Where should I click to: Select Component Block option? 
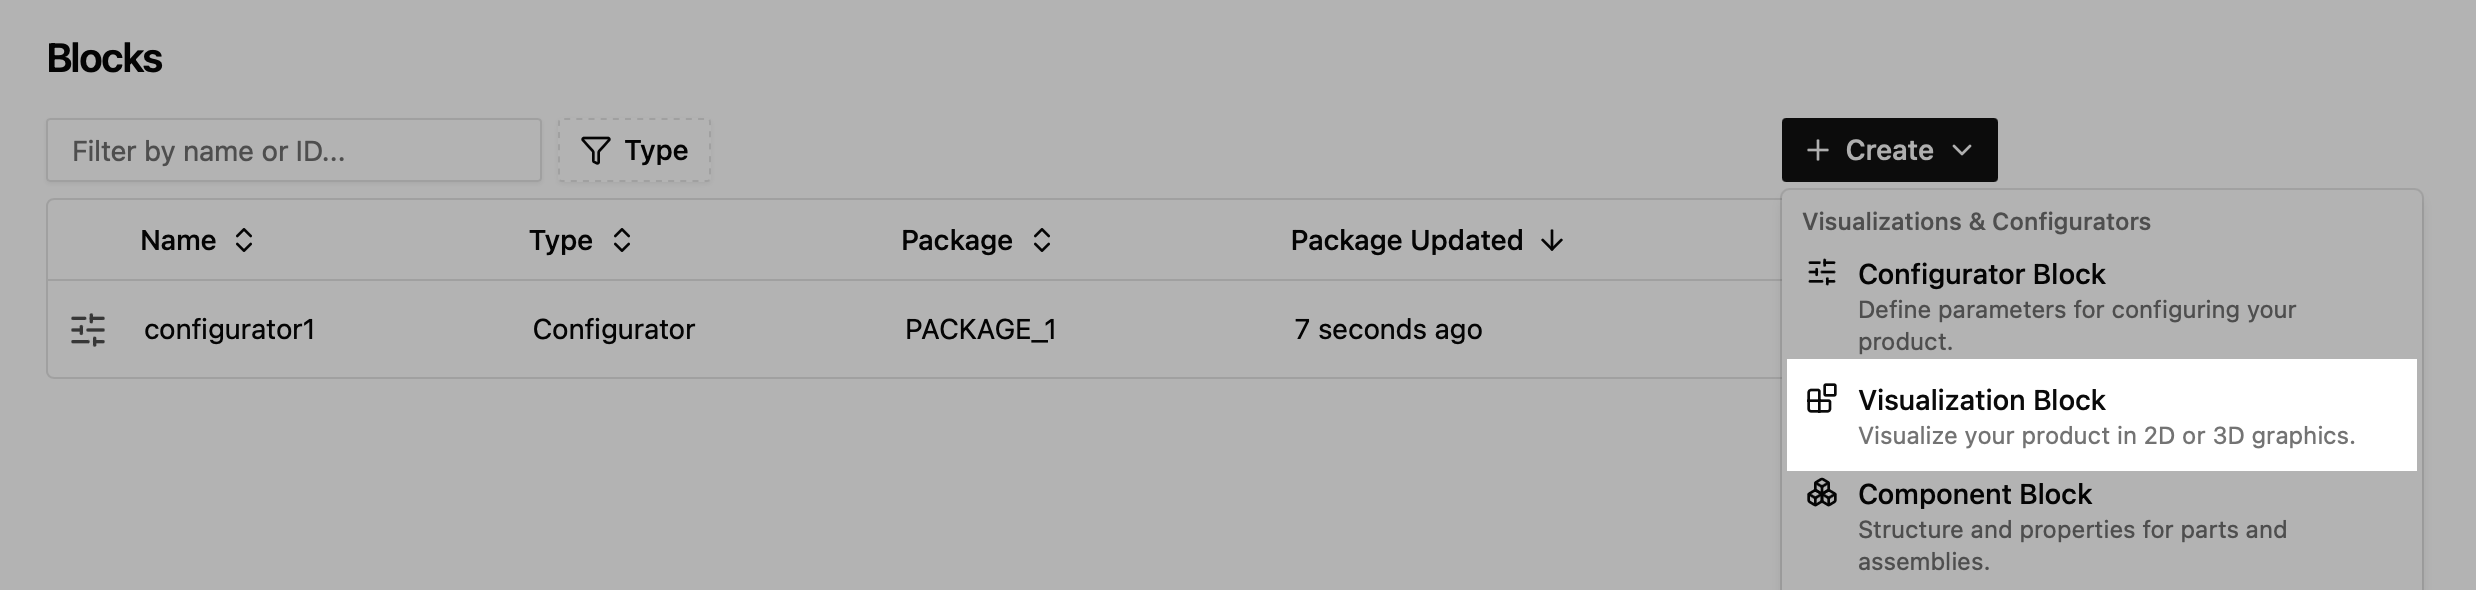[x=2101, y=527]
